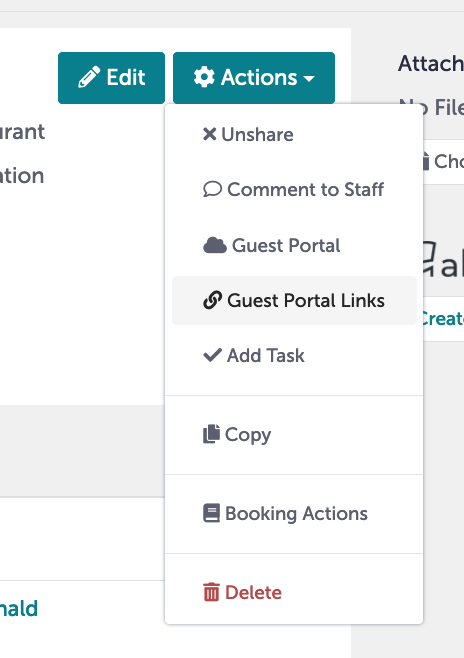464x658 pixels.
Task: Click the X icon beside Unshare
Action: pos(209,134)
